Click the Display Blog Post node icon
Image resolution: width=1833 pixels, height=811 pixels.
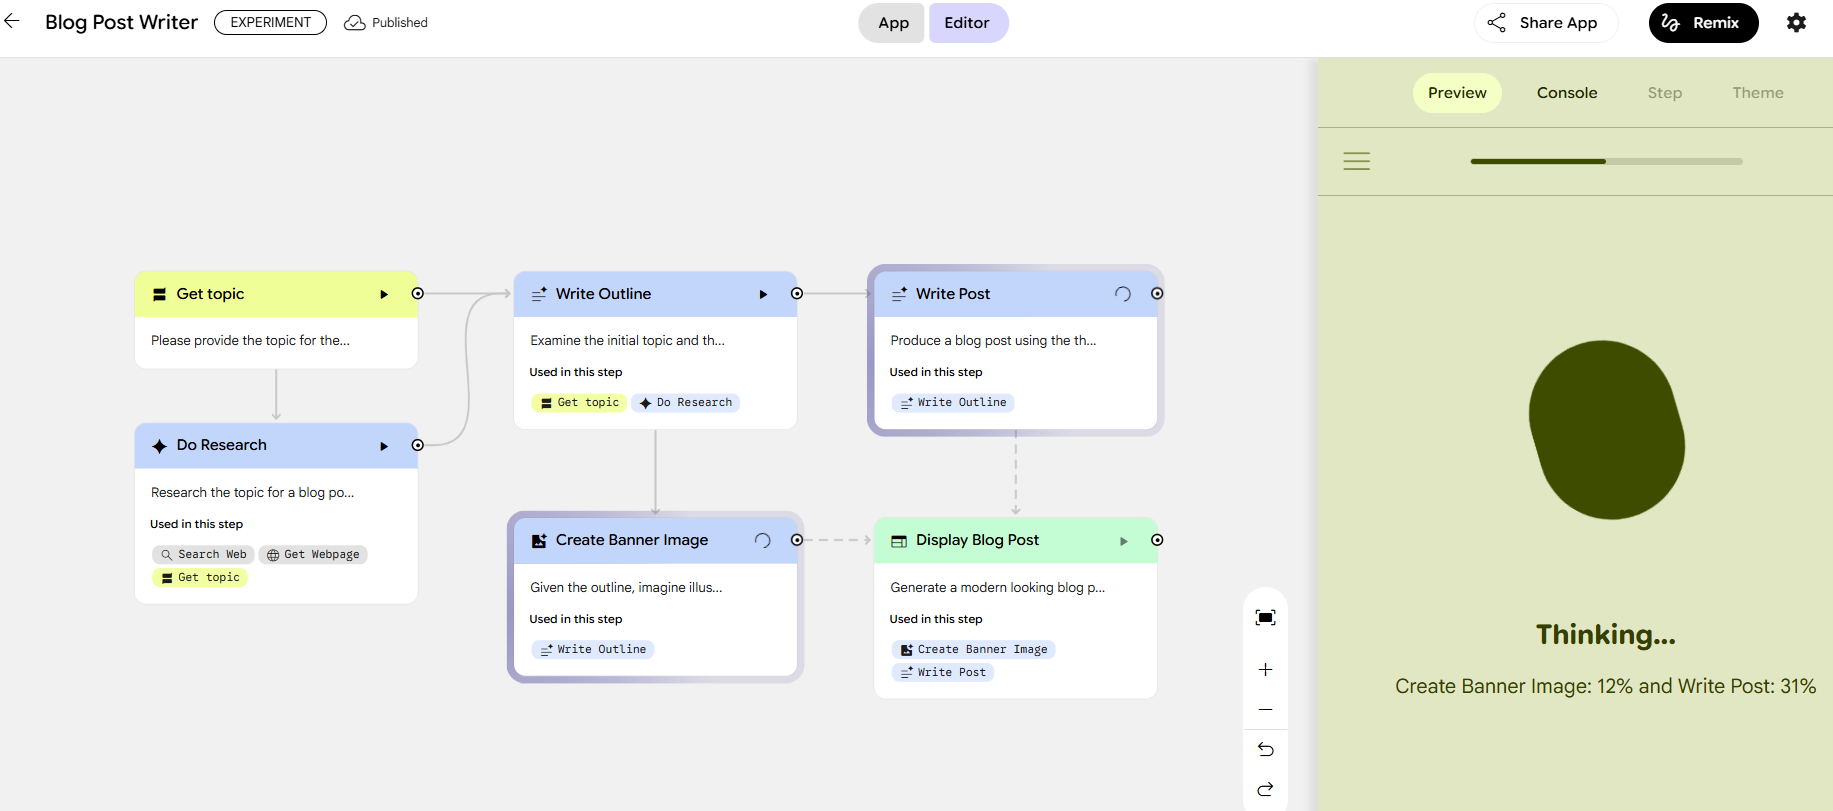pos(899,541)
